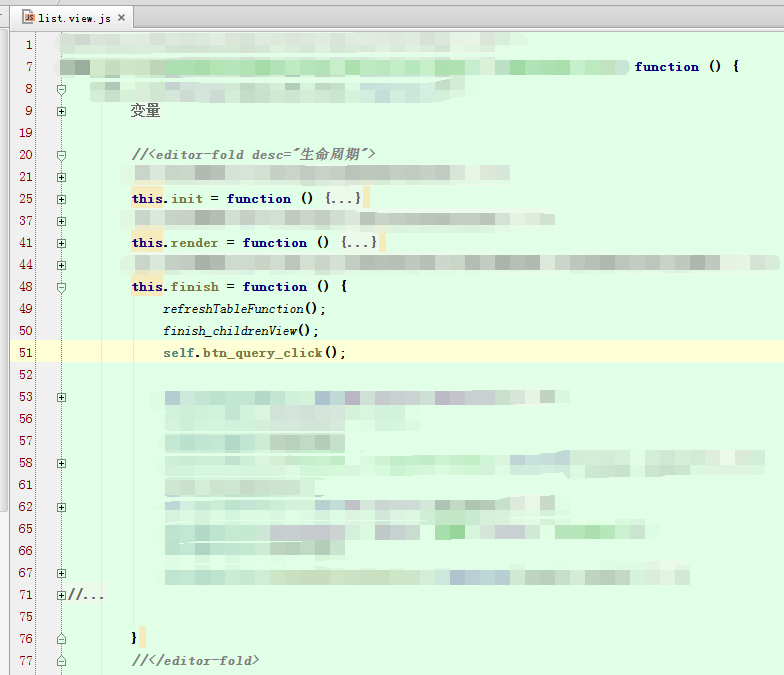Expand the fold marker on line 58
This screenshot has width=784, height=675.
(61, 463)
